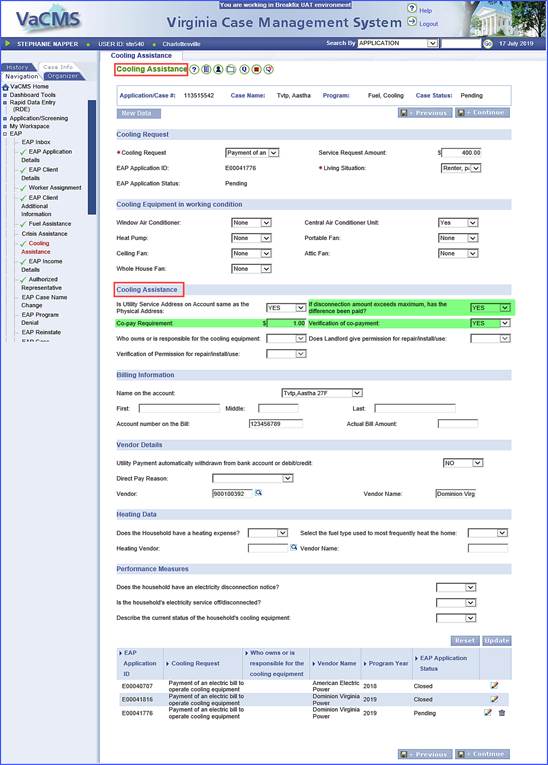Viewport: 548px width, 765px height.
Task: Click the green play arrow beside STEPHANIE NAPPER
Action: point(7,43)
